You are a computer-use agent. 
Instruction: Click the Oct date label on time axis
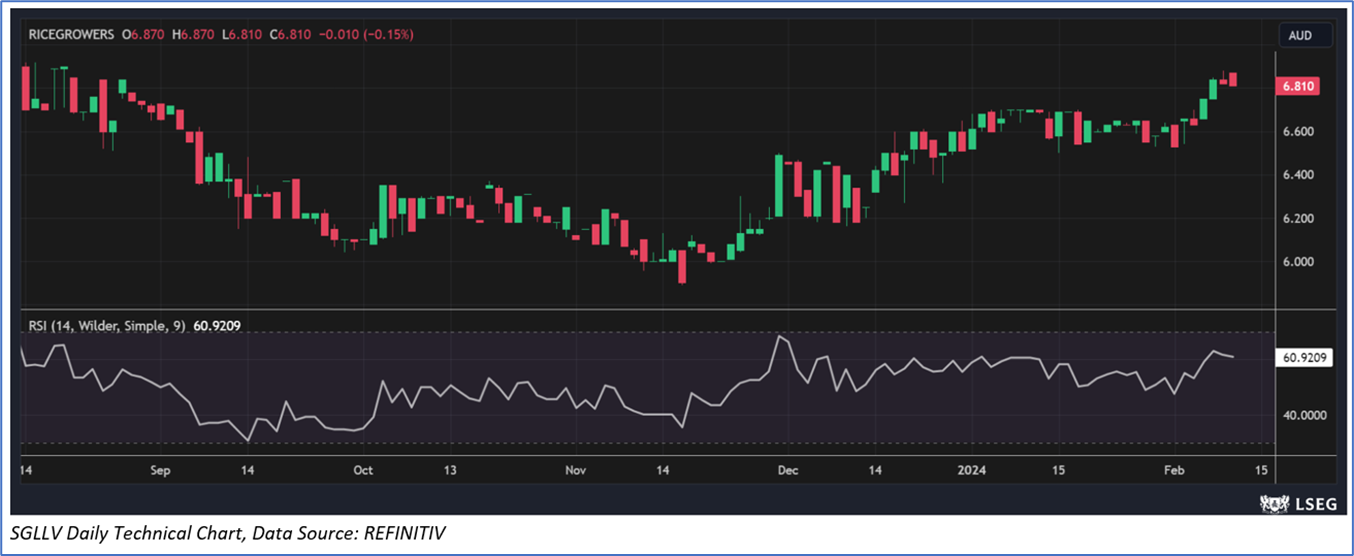[x=363, y=470]
